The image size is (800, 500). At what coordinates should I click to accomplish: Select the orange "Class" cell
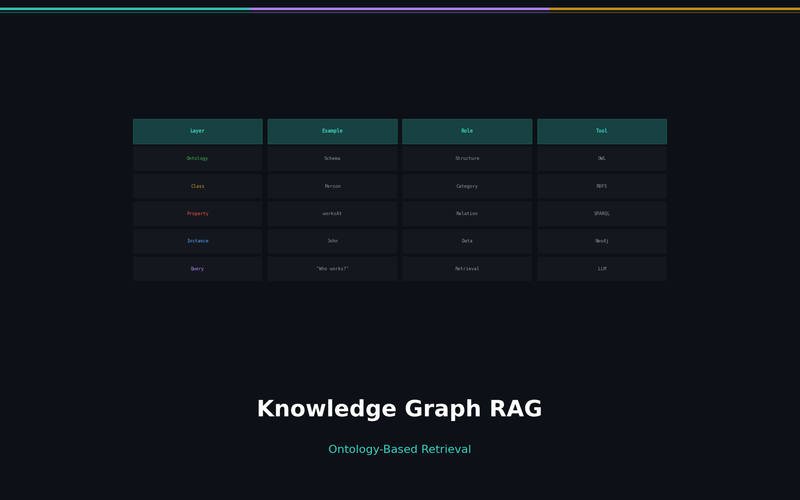(197, 186)
